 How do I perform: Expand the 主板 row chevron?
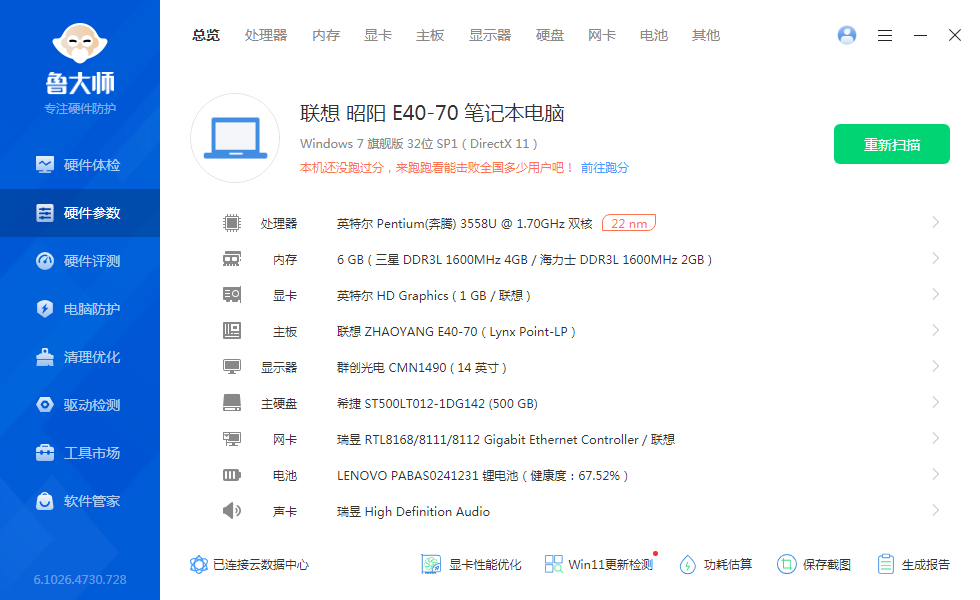[x=936, y=330]
